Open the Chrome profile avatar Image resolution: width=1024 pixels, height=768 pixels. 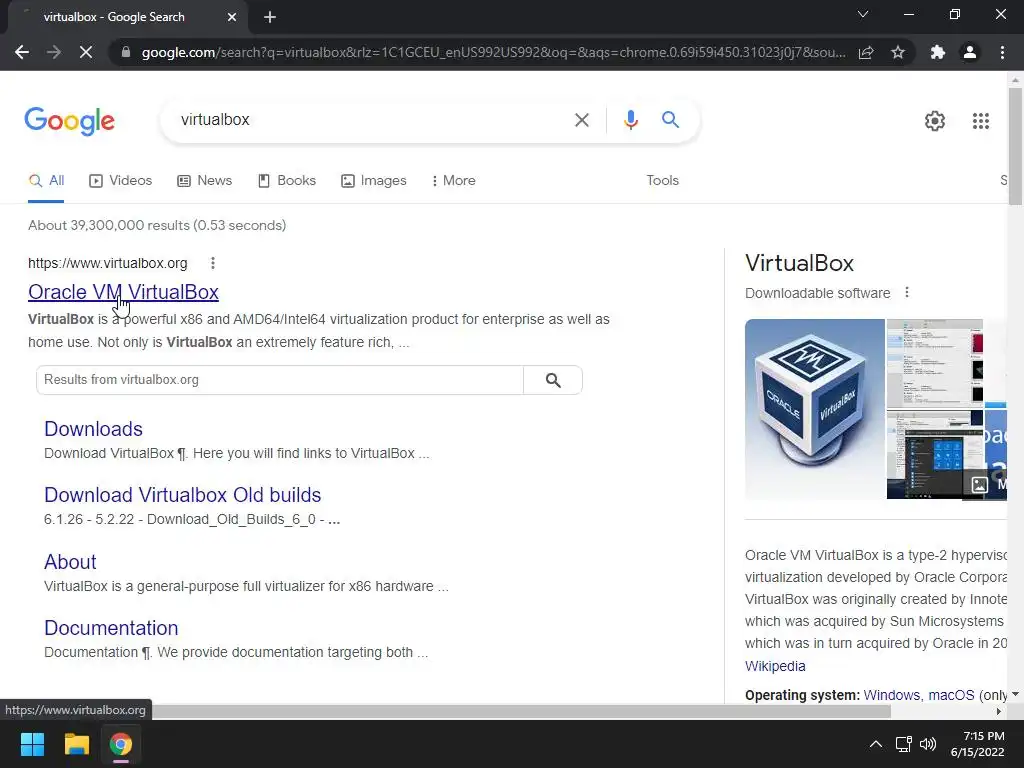[970, 52]
